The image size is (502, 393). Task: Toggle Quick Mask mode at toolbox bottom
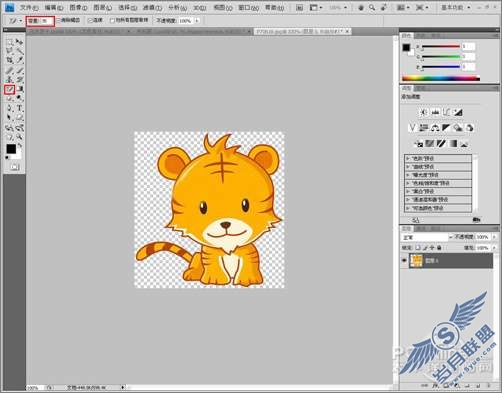(x=14, y=167)
